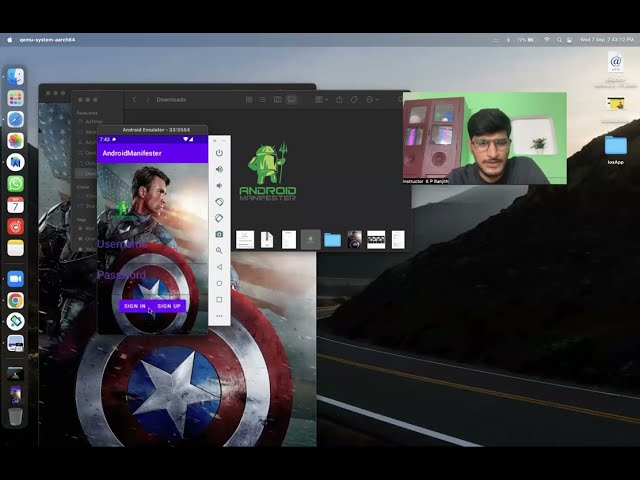Rotate the emulator right

219,218
